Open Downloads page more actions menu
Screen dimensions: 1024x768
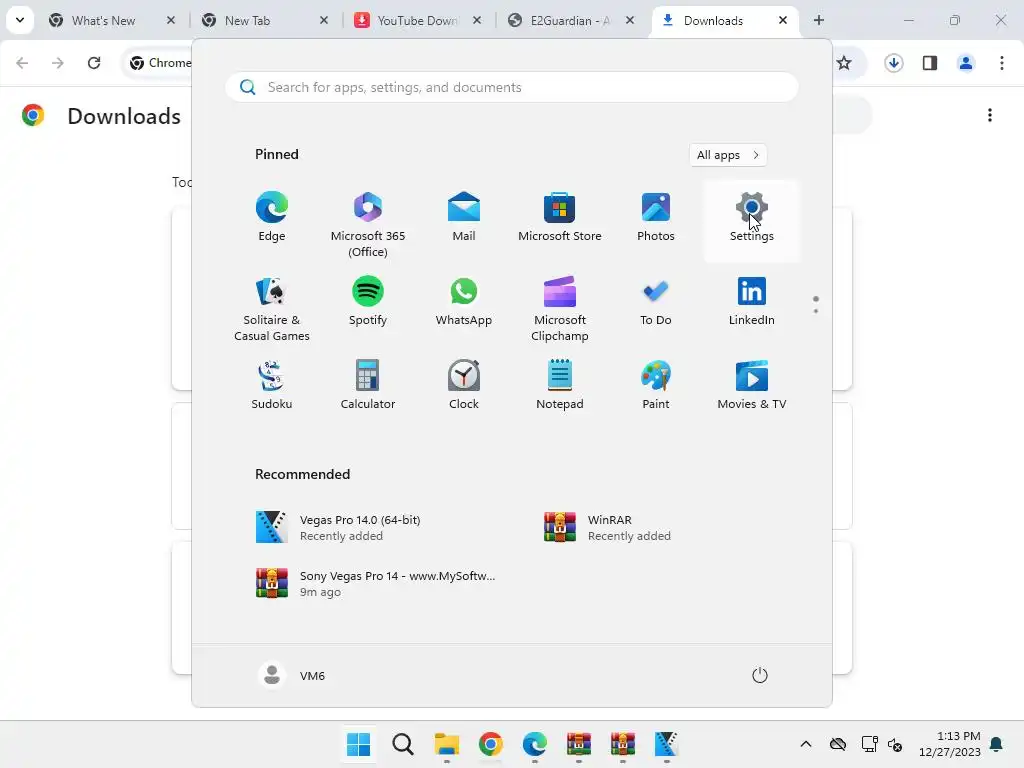click(x=990, y=116)
